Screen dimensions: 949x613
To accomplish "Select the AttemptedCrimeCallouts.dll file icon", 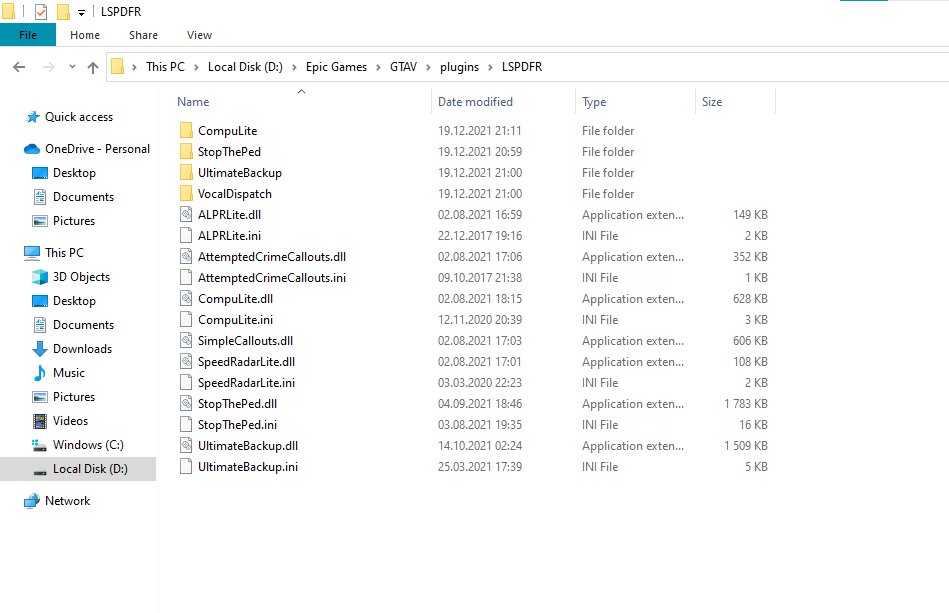I will click(186, 257).
